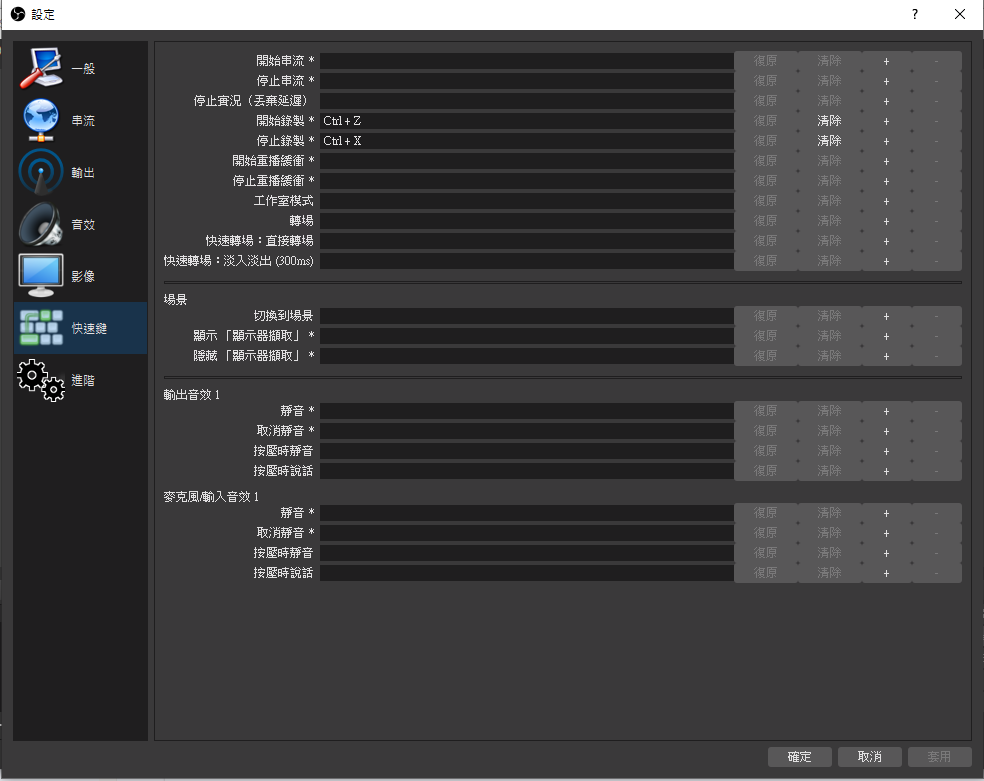The width and height of the screenshot is (984, 781).
Task: Add hotkey for 顯示「顯示器擷取」with plus
Action: (x=886, y=336)
